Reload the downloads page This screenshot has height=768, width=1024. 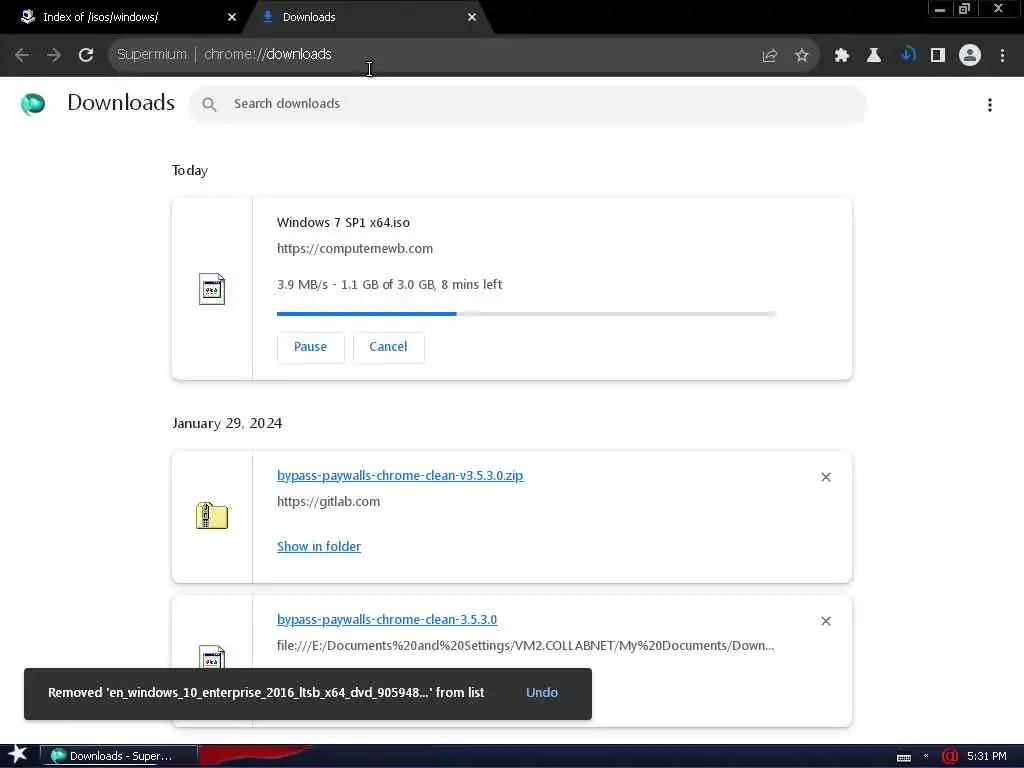(x=86, y=56)
